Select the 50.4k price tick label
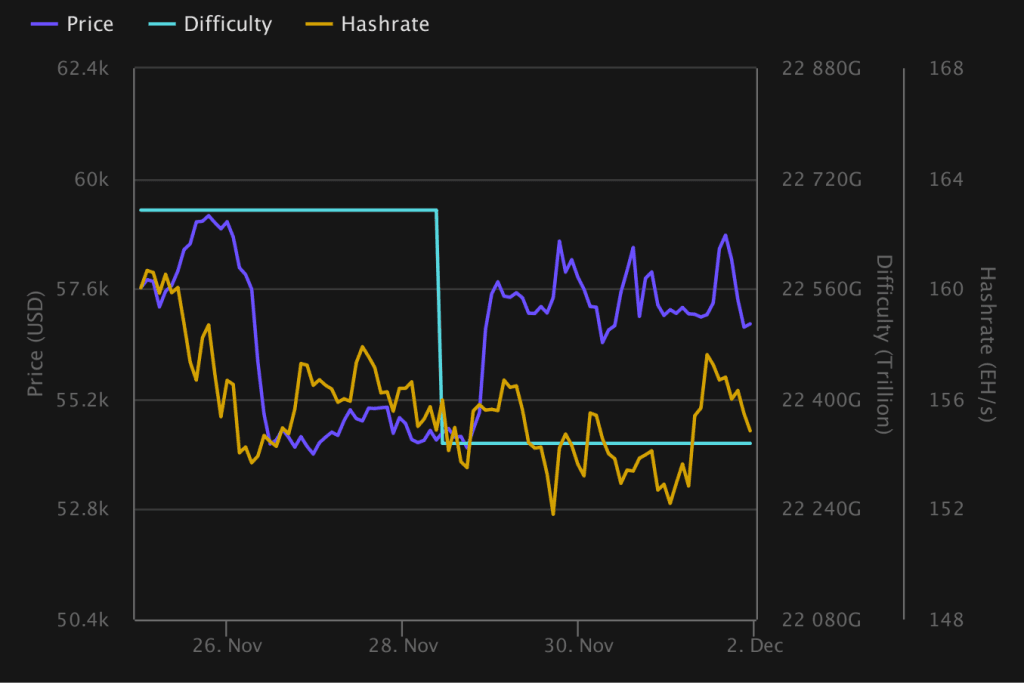The width and height of the screenshot is (1024, 683). 82,619
